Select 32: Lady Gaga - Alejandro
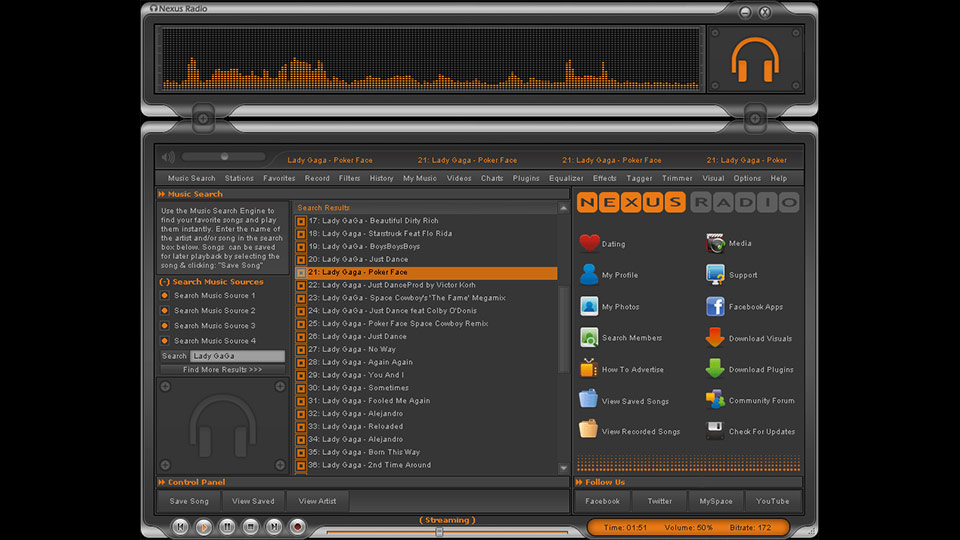 426,413
